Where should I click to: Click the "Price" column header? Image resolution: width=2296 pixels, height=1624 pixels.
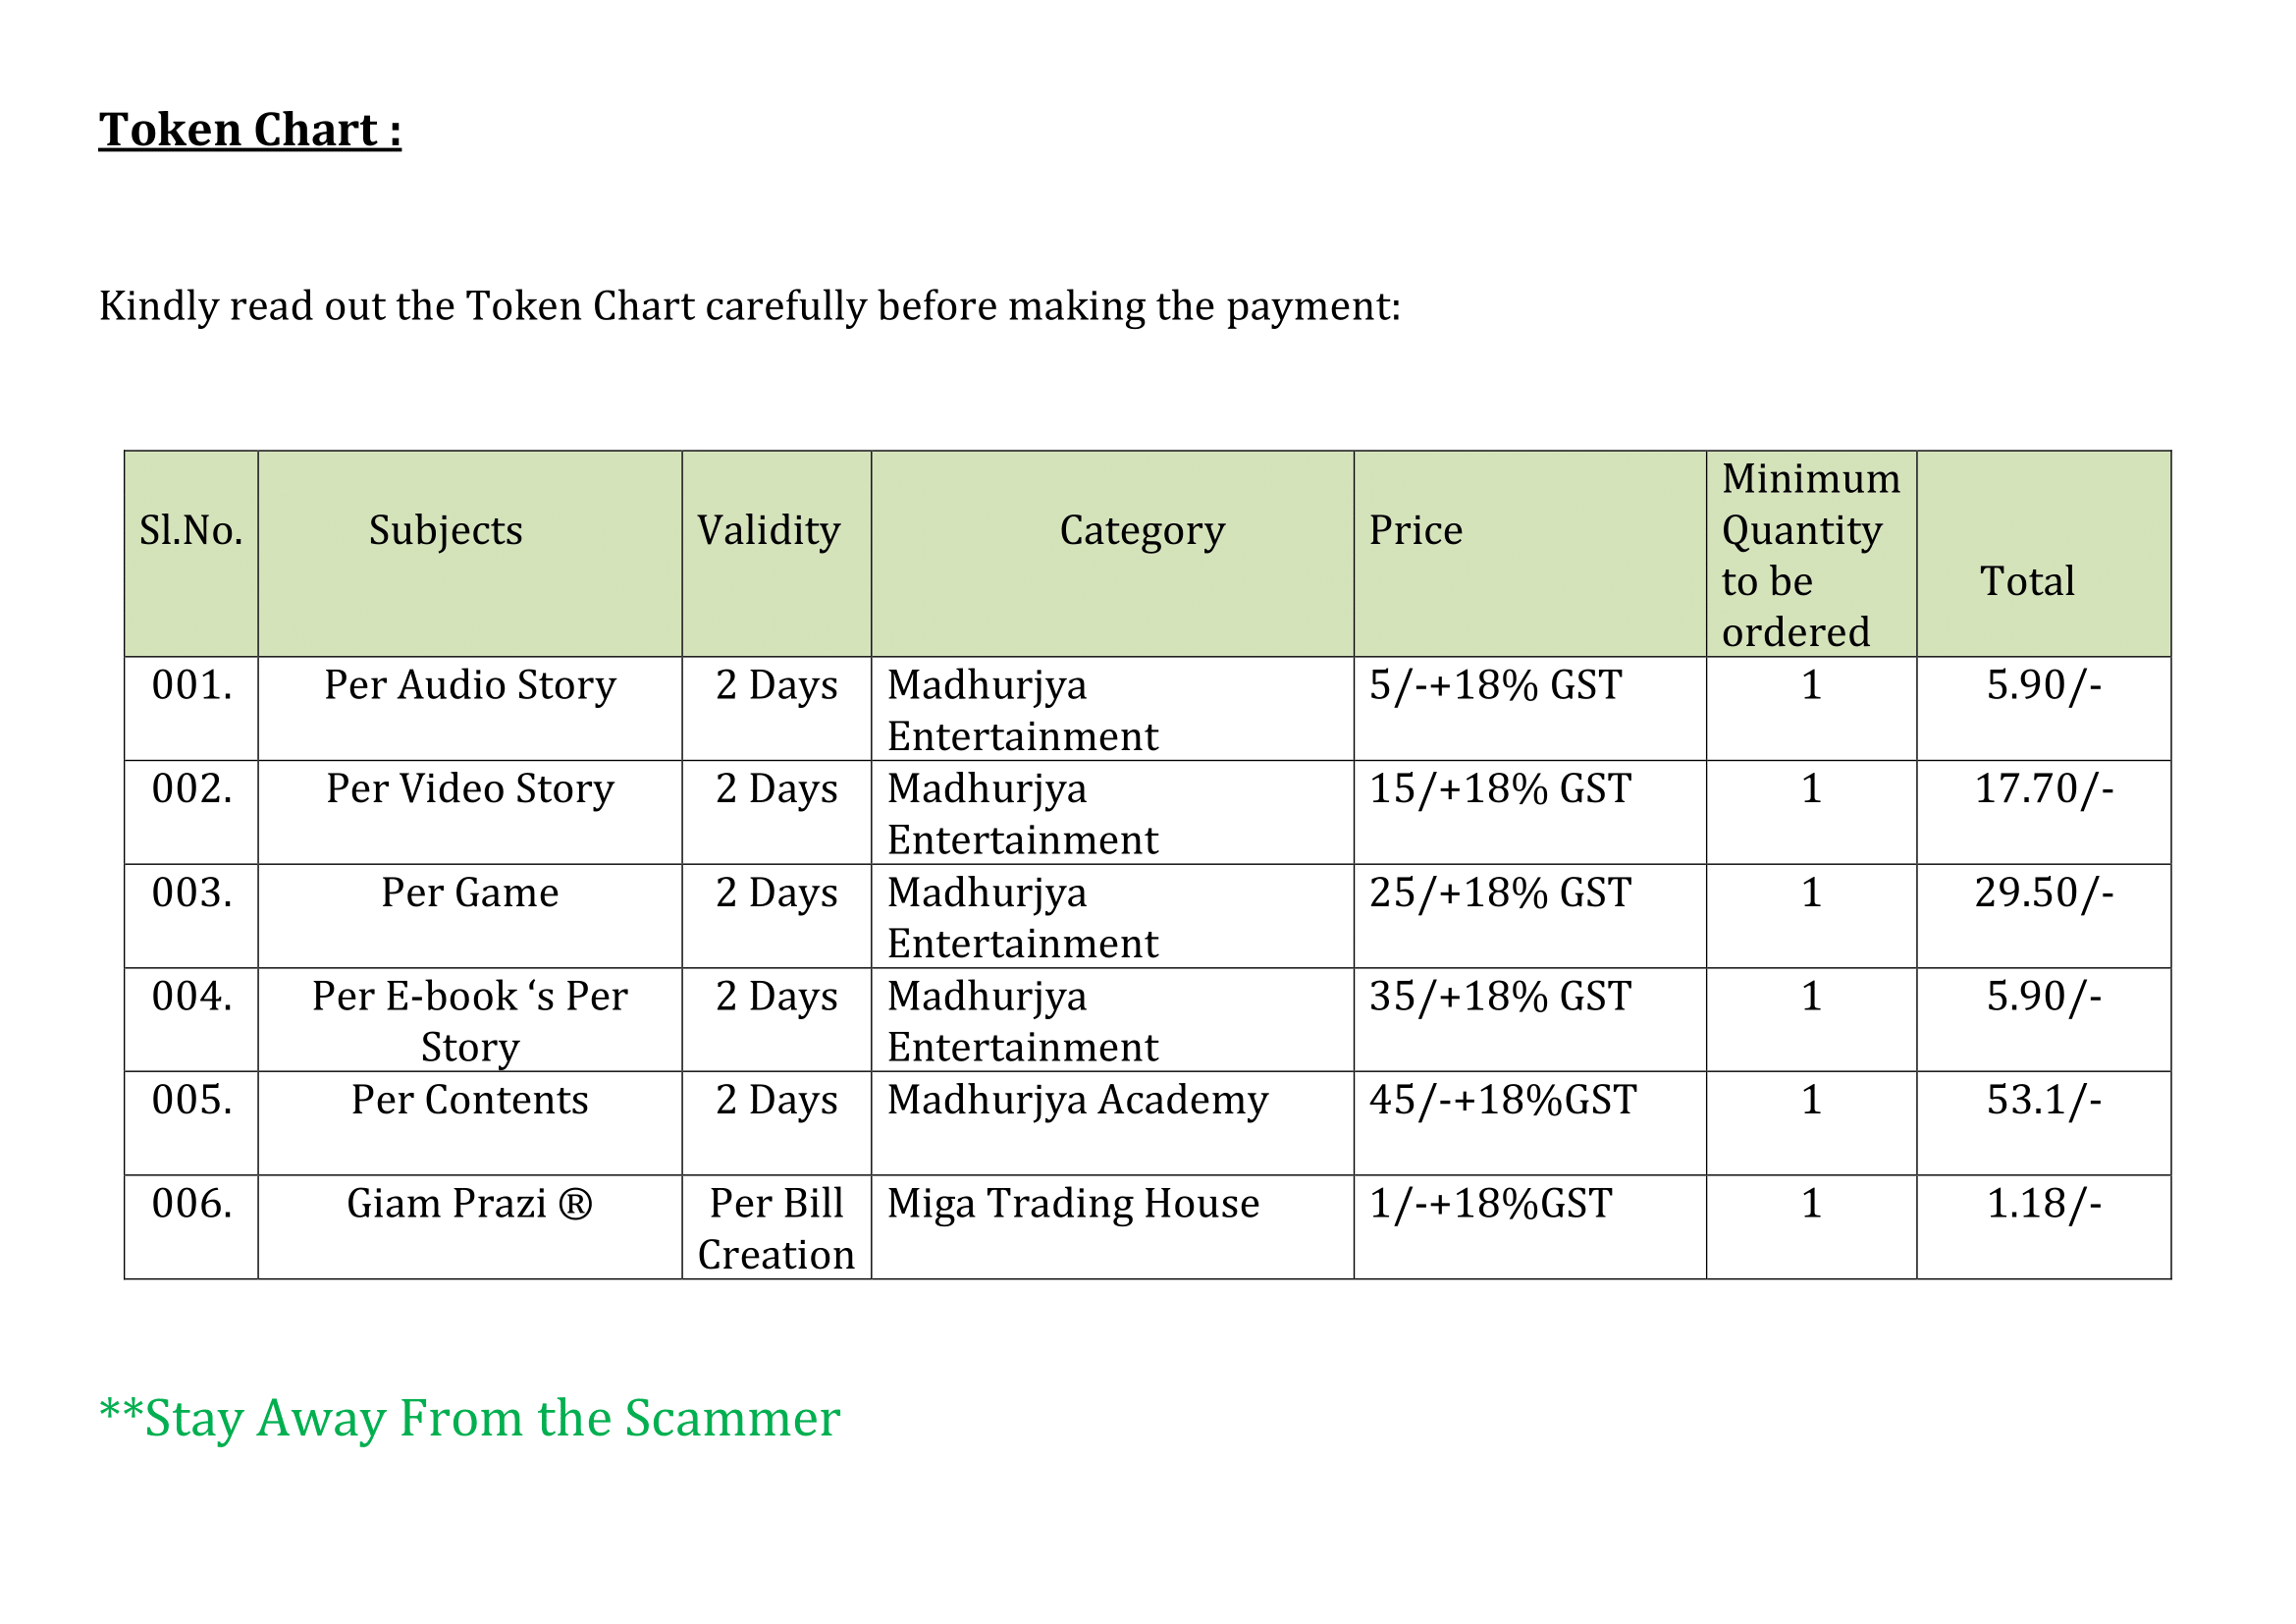(1415, 530)
